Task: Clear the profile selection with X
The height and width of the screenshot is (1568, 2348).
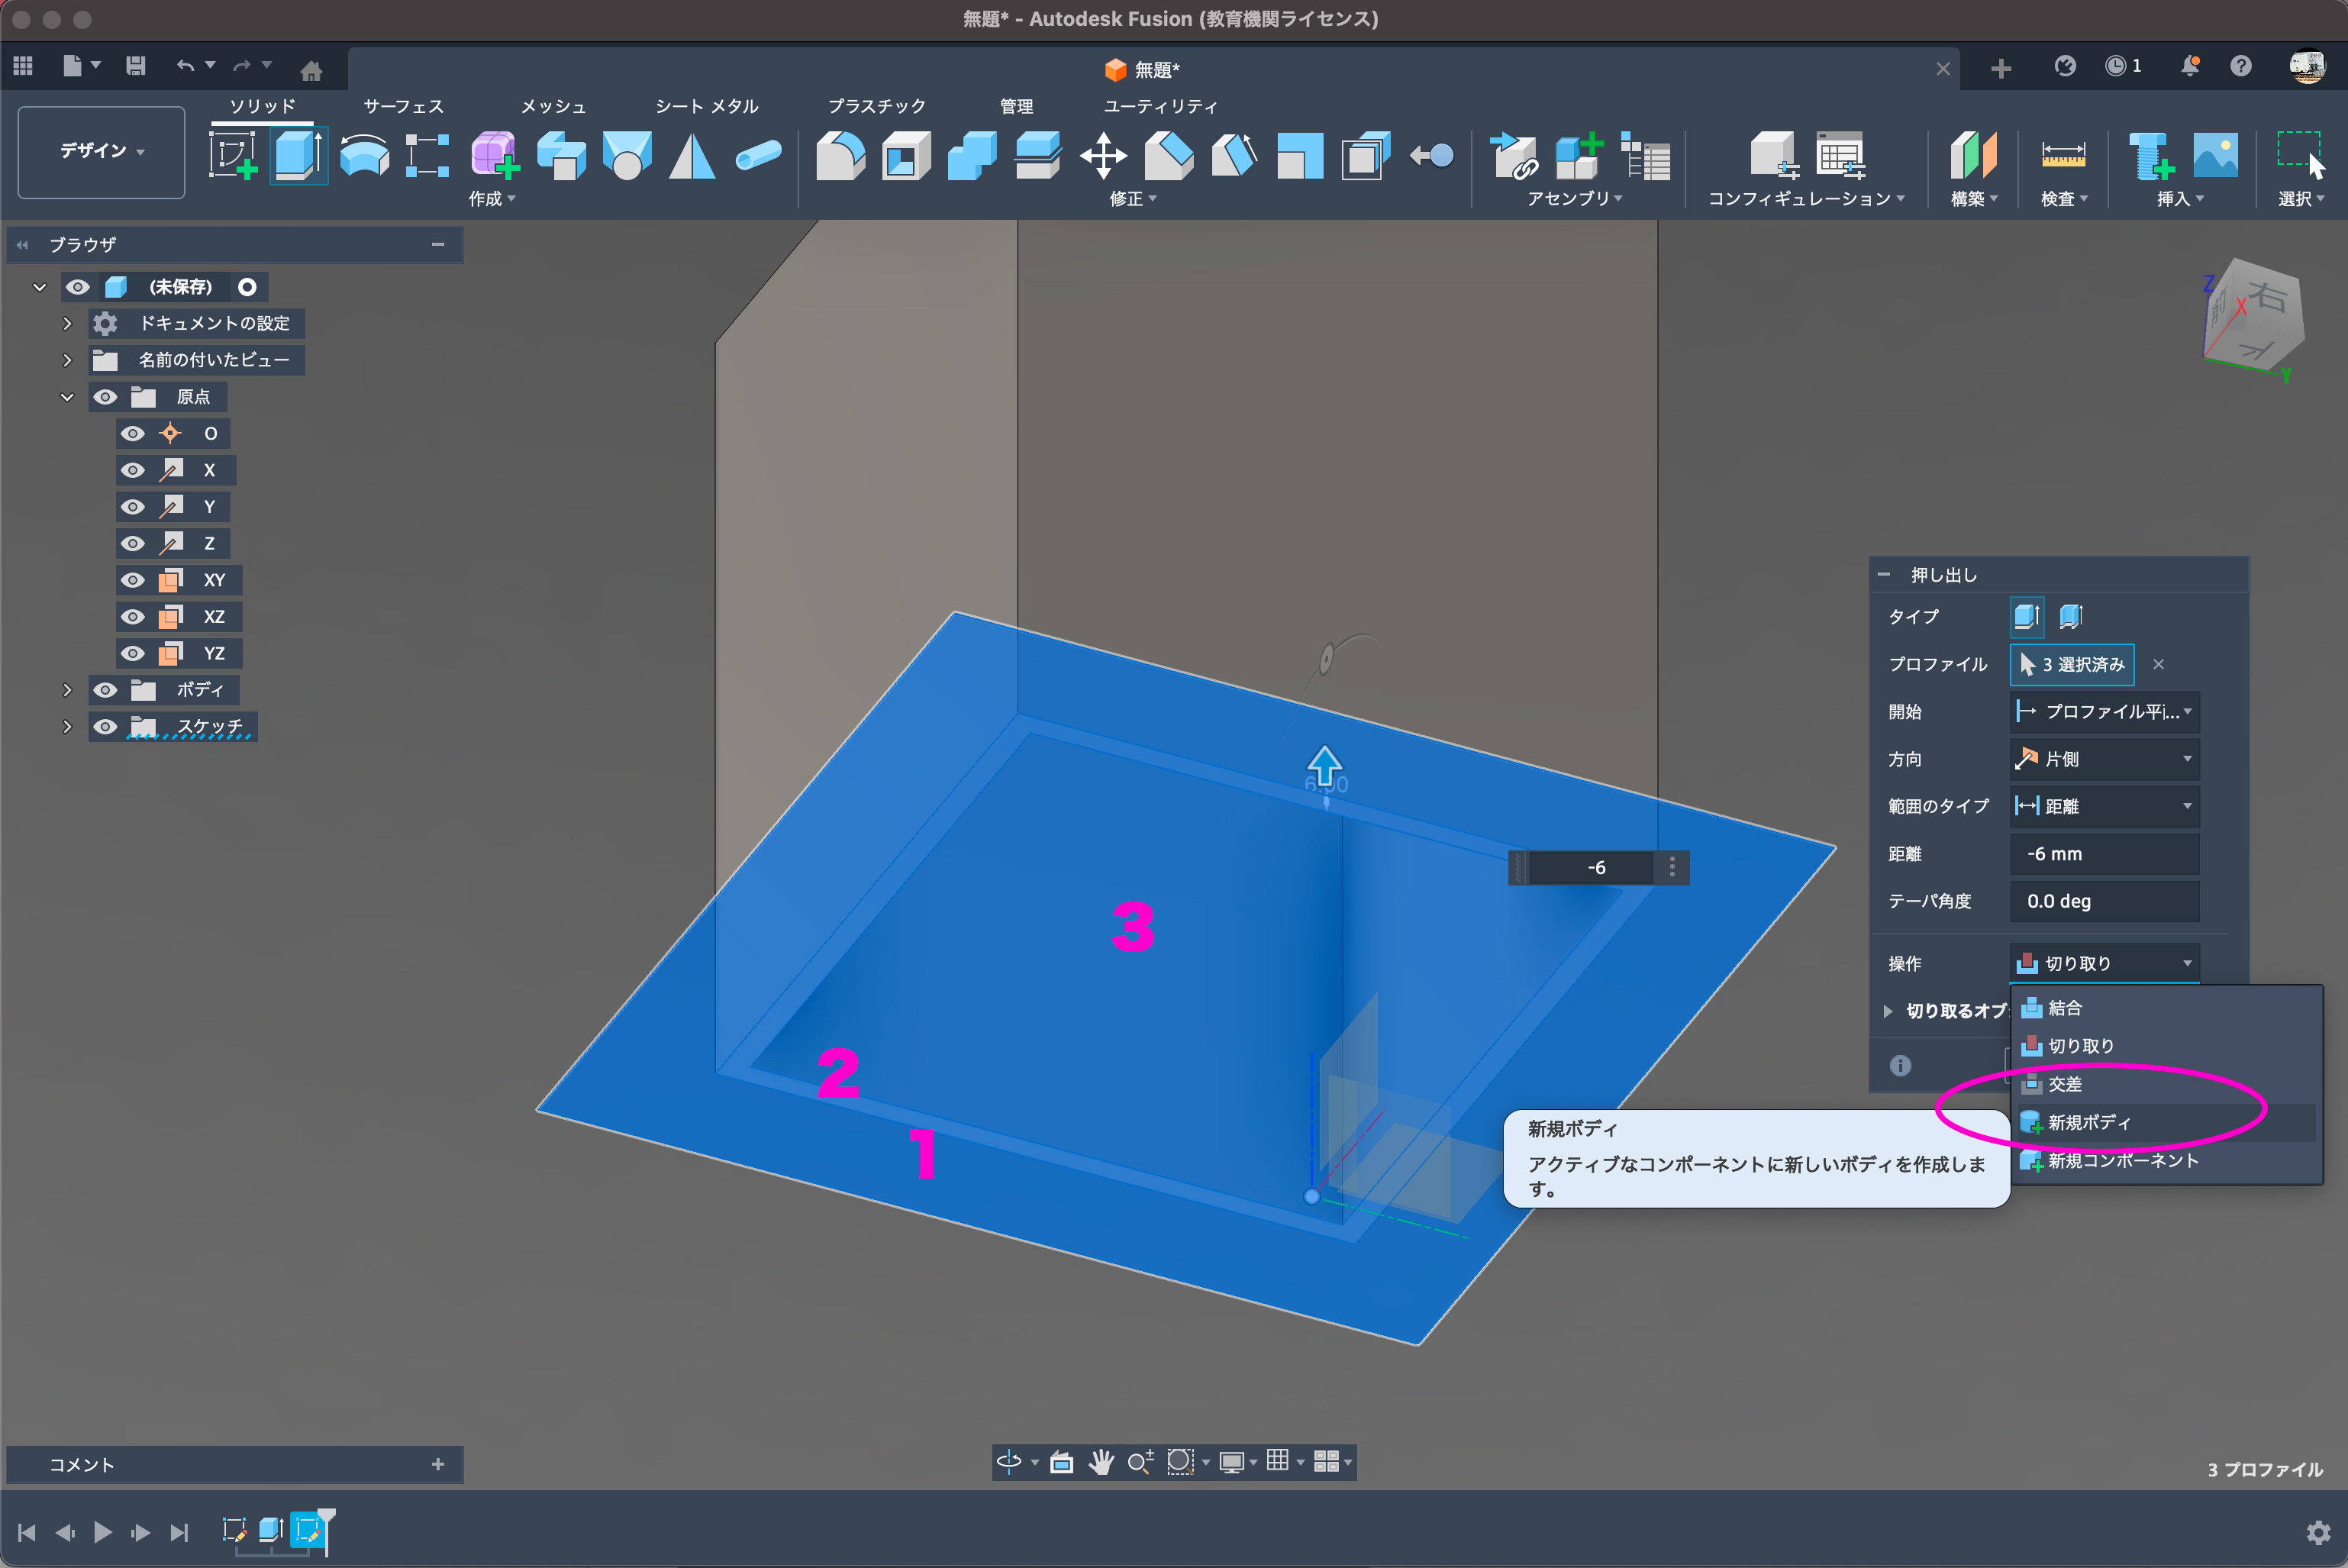Action: (x=2158, y=664)
